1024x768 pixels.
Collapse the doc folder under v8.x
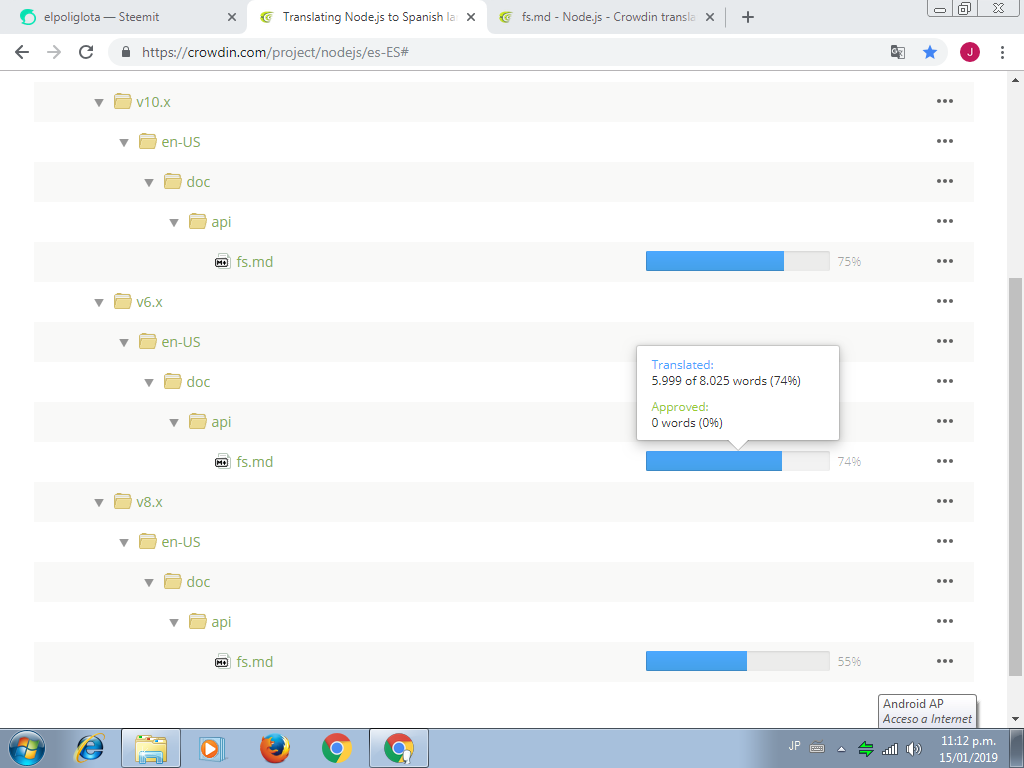(x=149, y=583)
